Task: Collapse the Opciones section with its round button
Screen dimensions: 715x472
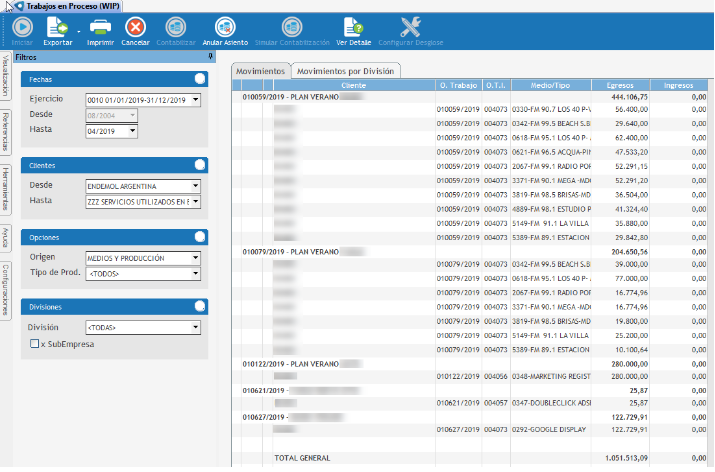Action: pos(202,237)
